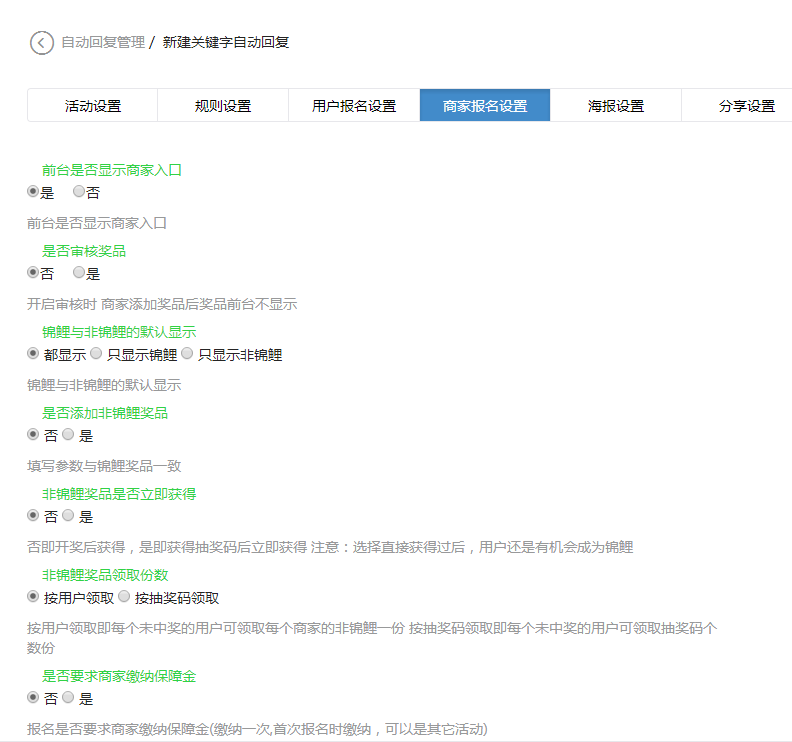Select the 都显示 radio option
Viewport: 792px width, 742px height.
tap(33, 354)
